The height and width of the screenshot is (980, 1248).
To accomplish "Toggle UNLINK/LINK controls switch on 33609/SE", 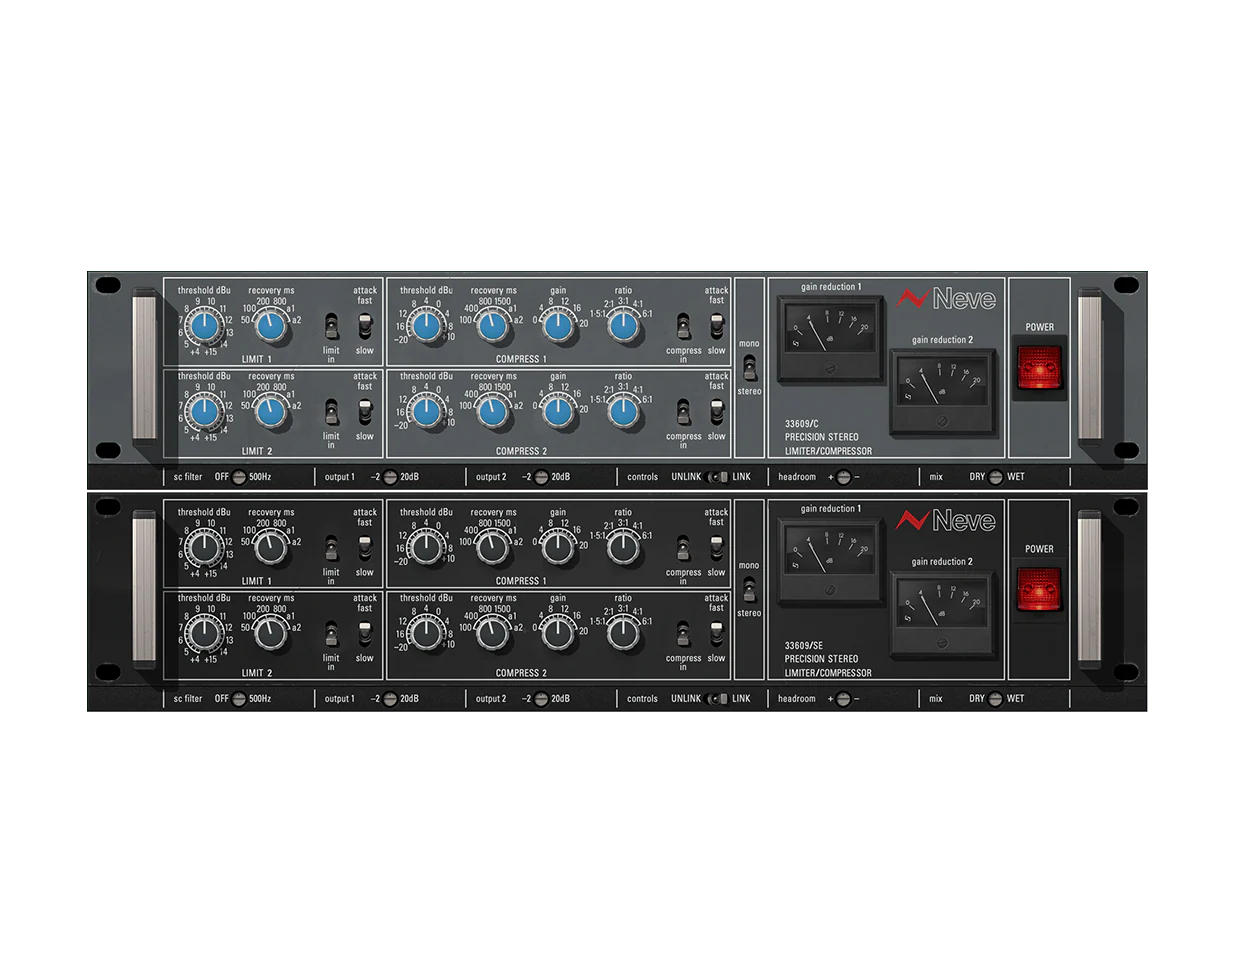I will (x=717, y=699).
